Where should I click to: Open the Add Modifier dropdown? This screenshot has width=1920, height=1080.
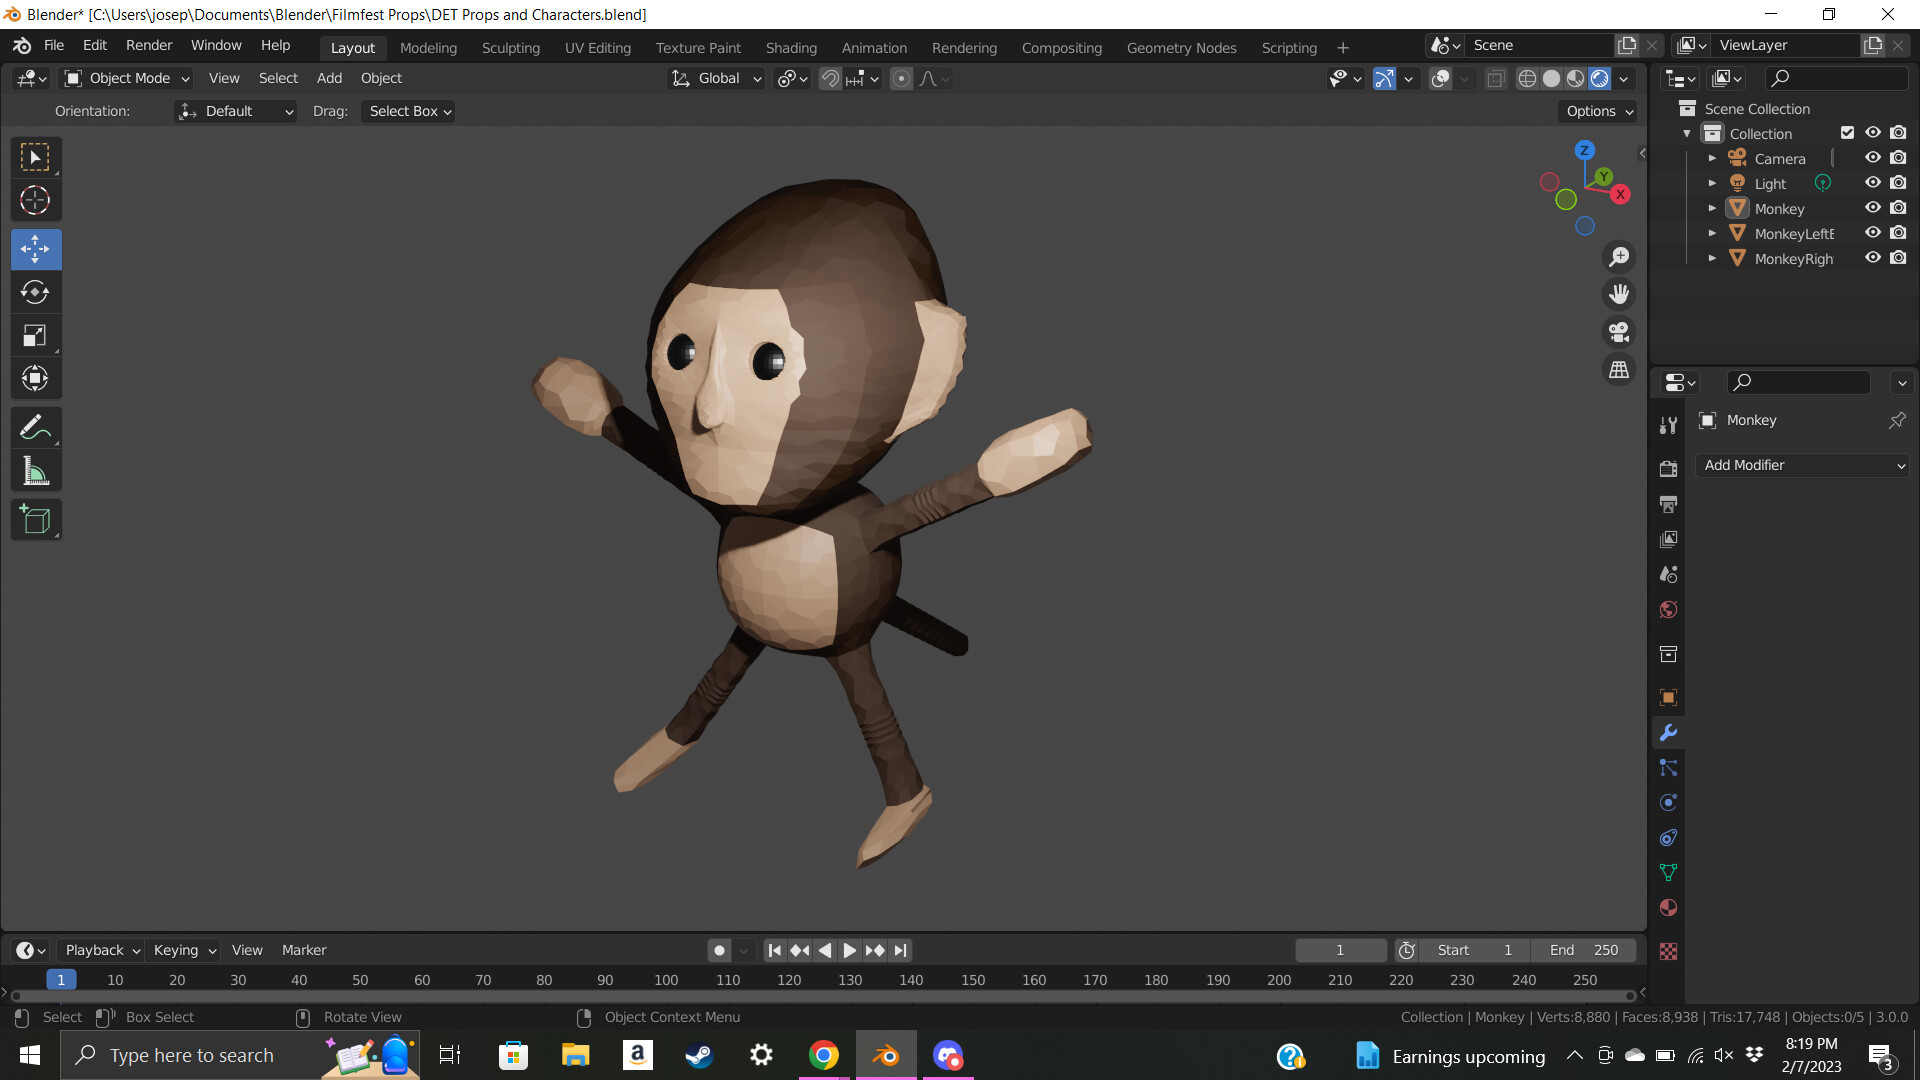1801,465
